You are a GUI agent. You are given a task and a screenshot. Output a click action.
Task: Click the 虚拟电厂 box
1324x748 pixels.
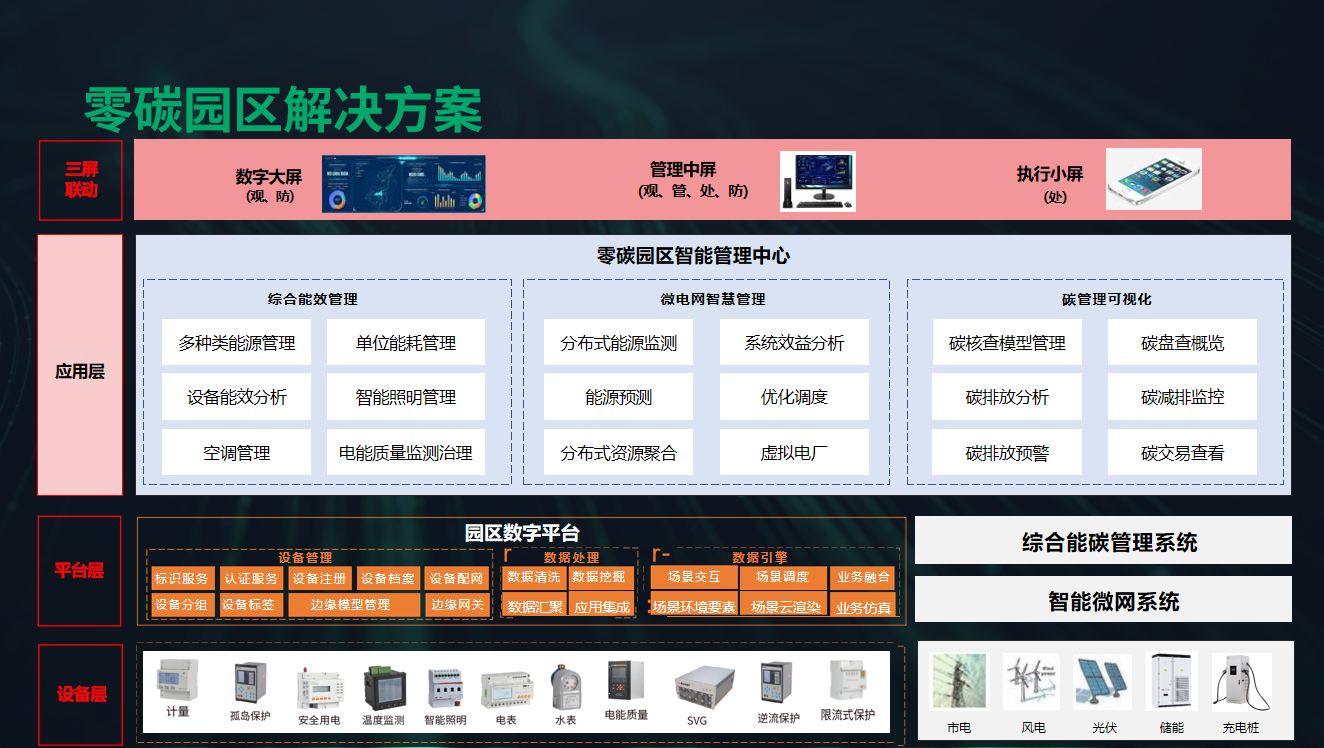click(794, 453)
